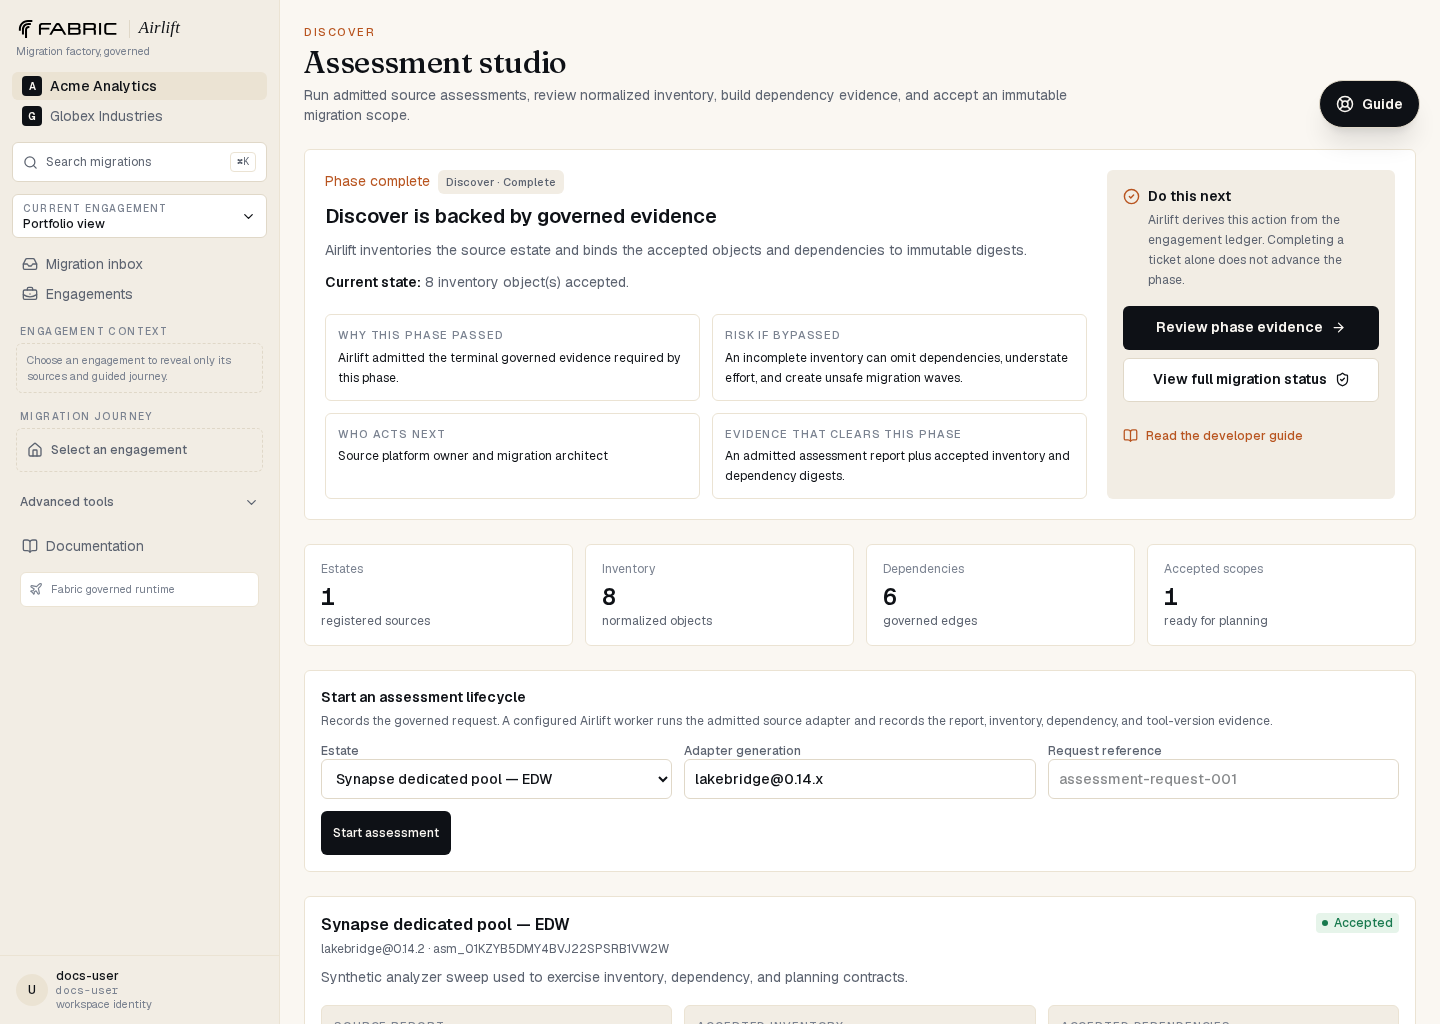Click the Estates card
1440x1024 pixels.
[438, 595]
